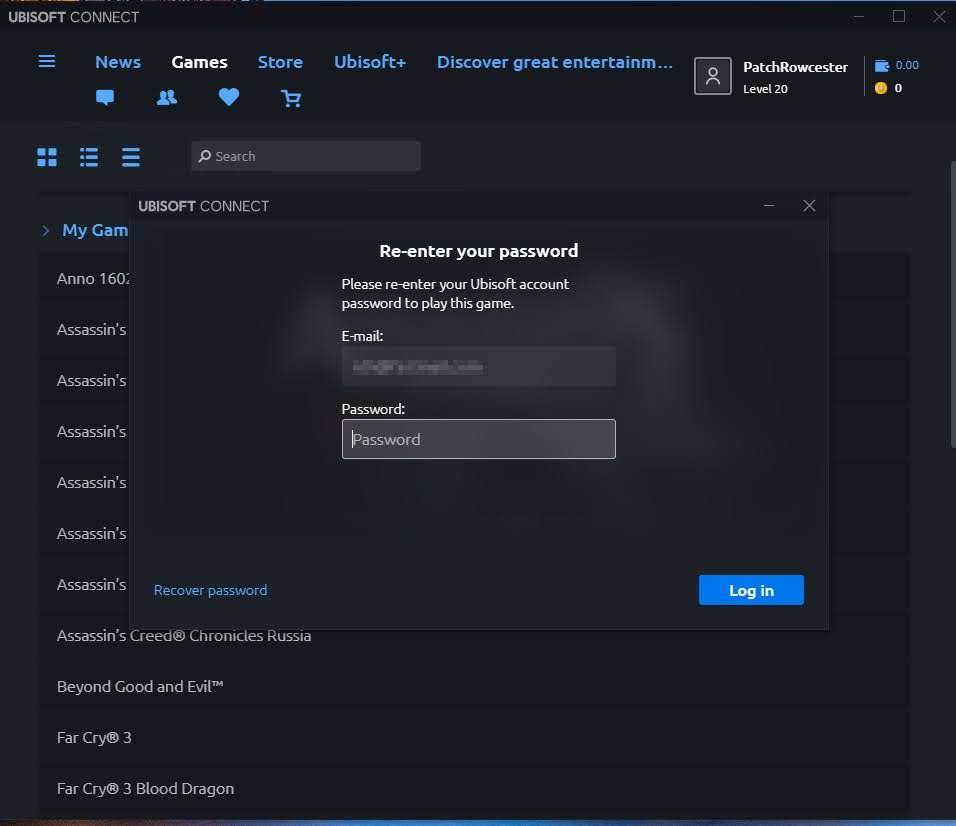
Task: Click the search magnifier icon
Action: [205, 156]
